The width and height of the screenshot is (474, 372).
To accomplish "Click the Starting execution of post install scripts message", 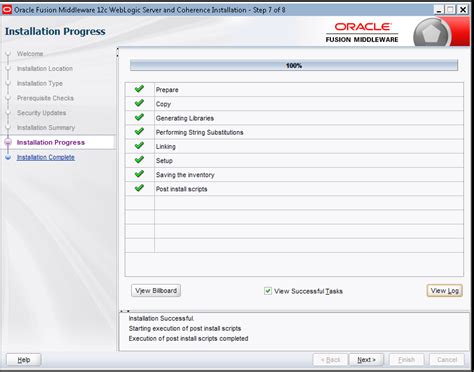I will (185, 328).
